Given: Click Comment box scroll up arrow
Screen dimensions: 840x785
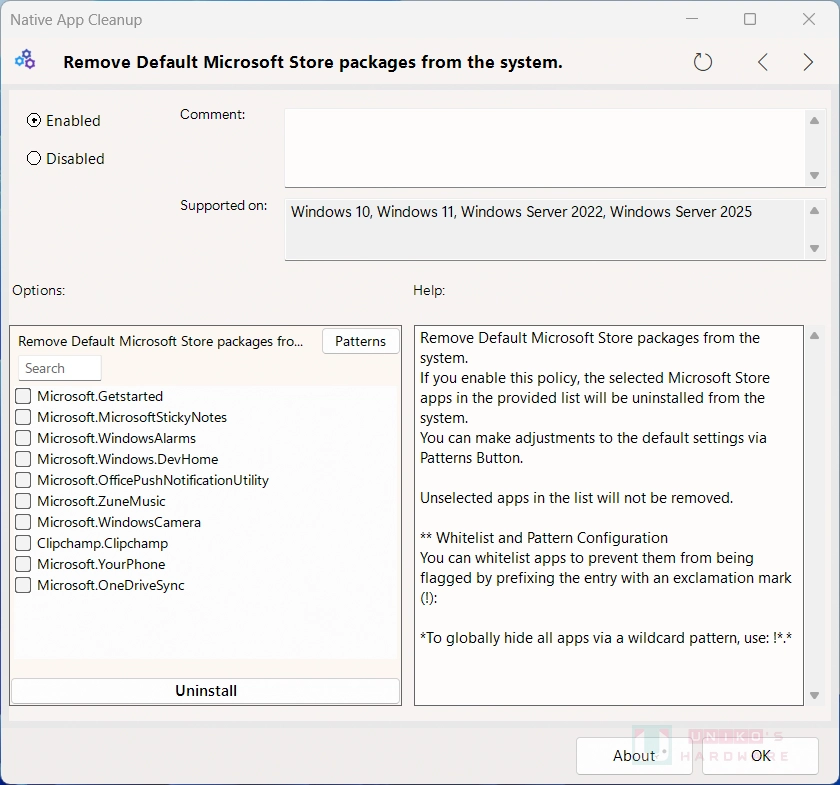Looking at the screenshot, I should pos(814,121).
